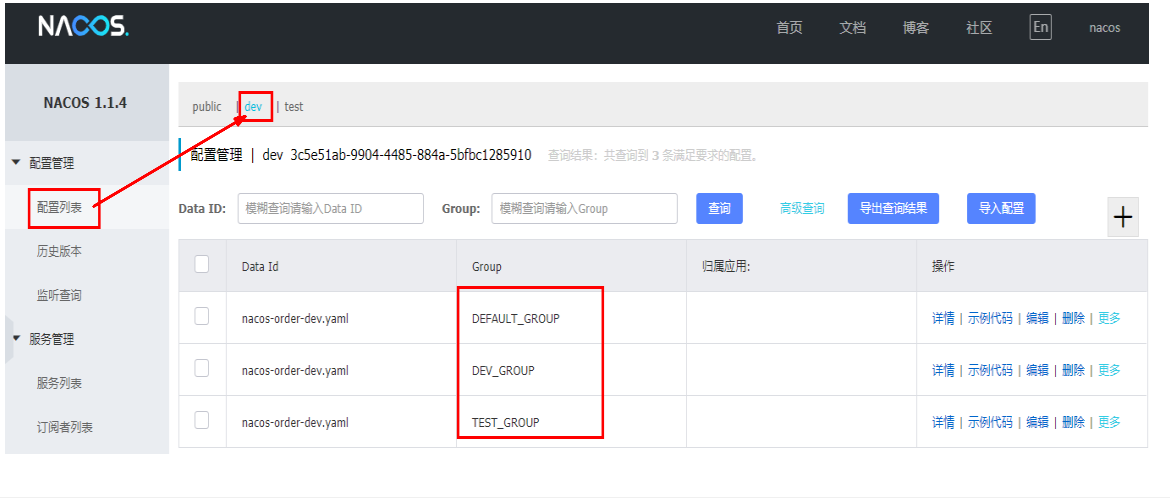Check the DEV_GROUP row checkbox
The height and width of the screenshot is (498, 1170).
point(201,368)
